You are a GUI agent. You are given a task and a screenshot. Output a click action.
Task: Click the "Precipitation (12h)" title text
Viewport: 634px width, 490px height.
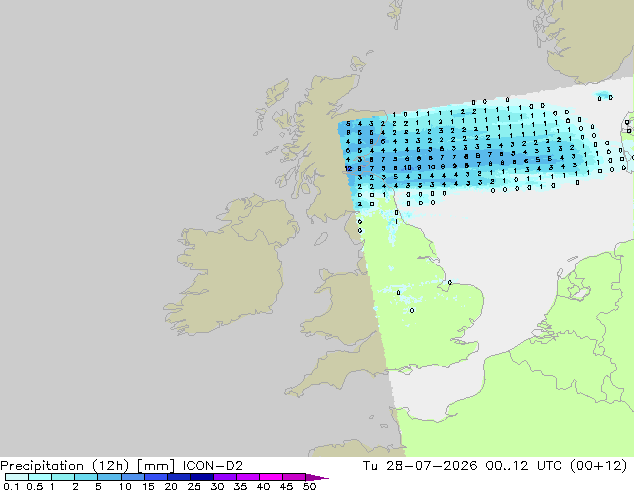point(65,466)
